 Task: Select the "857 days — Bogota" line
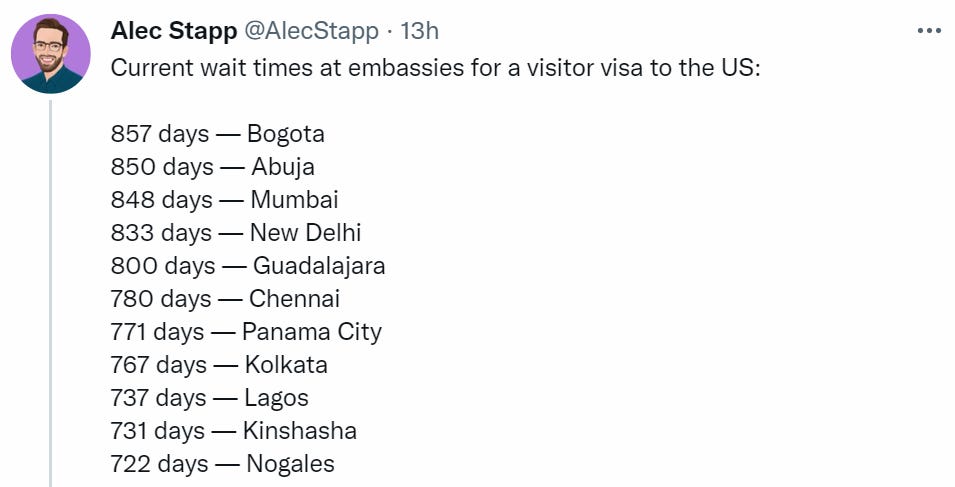pyautogui.click(x=217, y=134)
